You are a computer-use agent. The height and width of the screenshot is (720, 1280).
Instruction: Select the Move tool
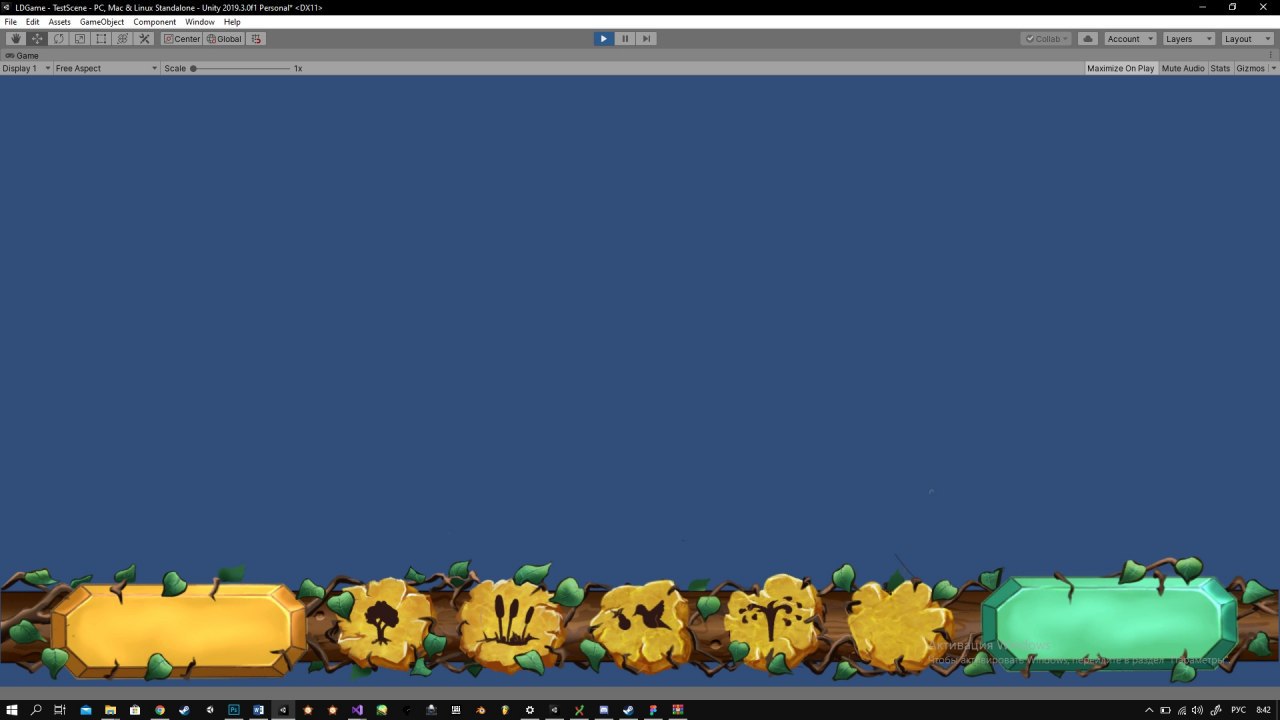37,39
